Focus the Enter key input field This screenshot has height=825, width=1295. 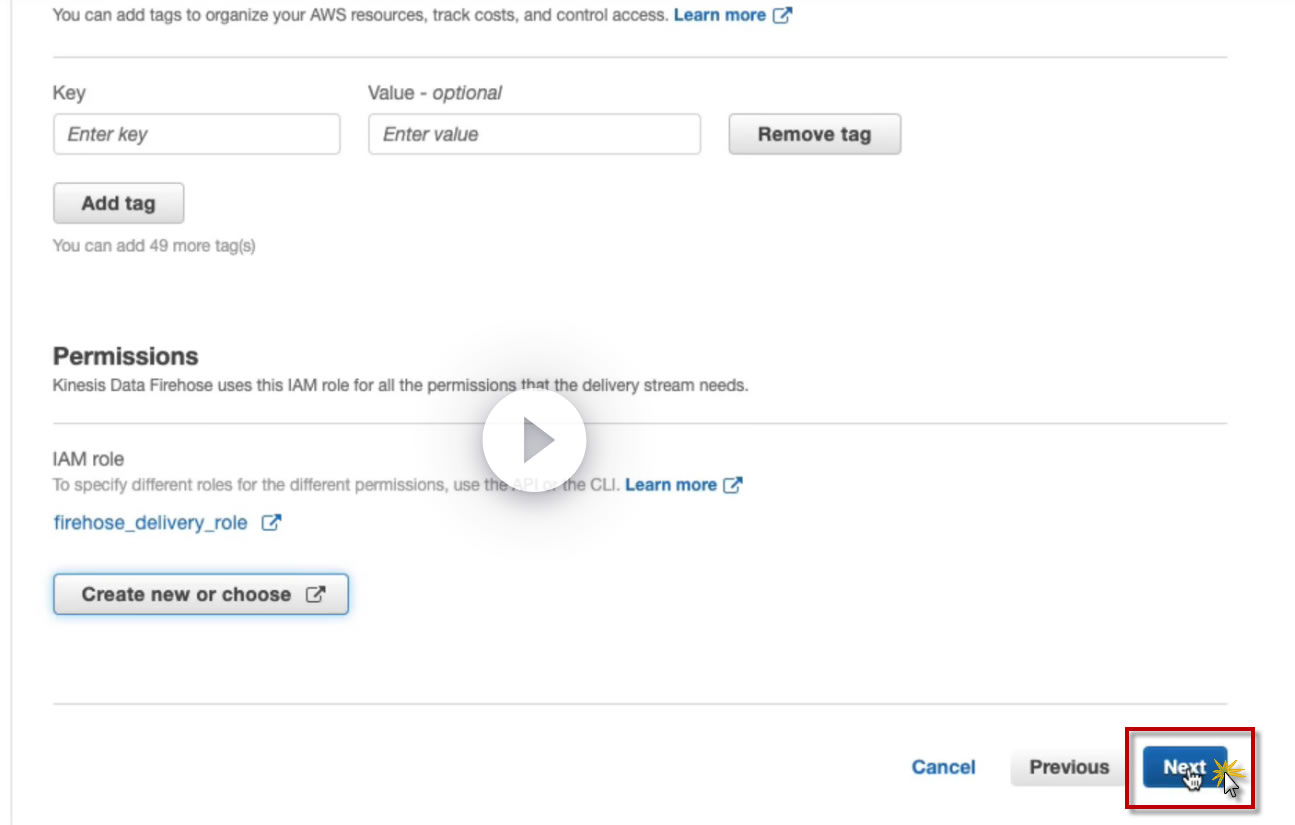click(196, 134)
